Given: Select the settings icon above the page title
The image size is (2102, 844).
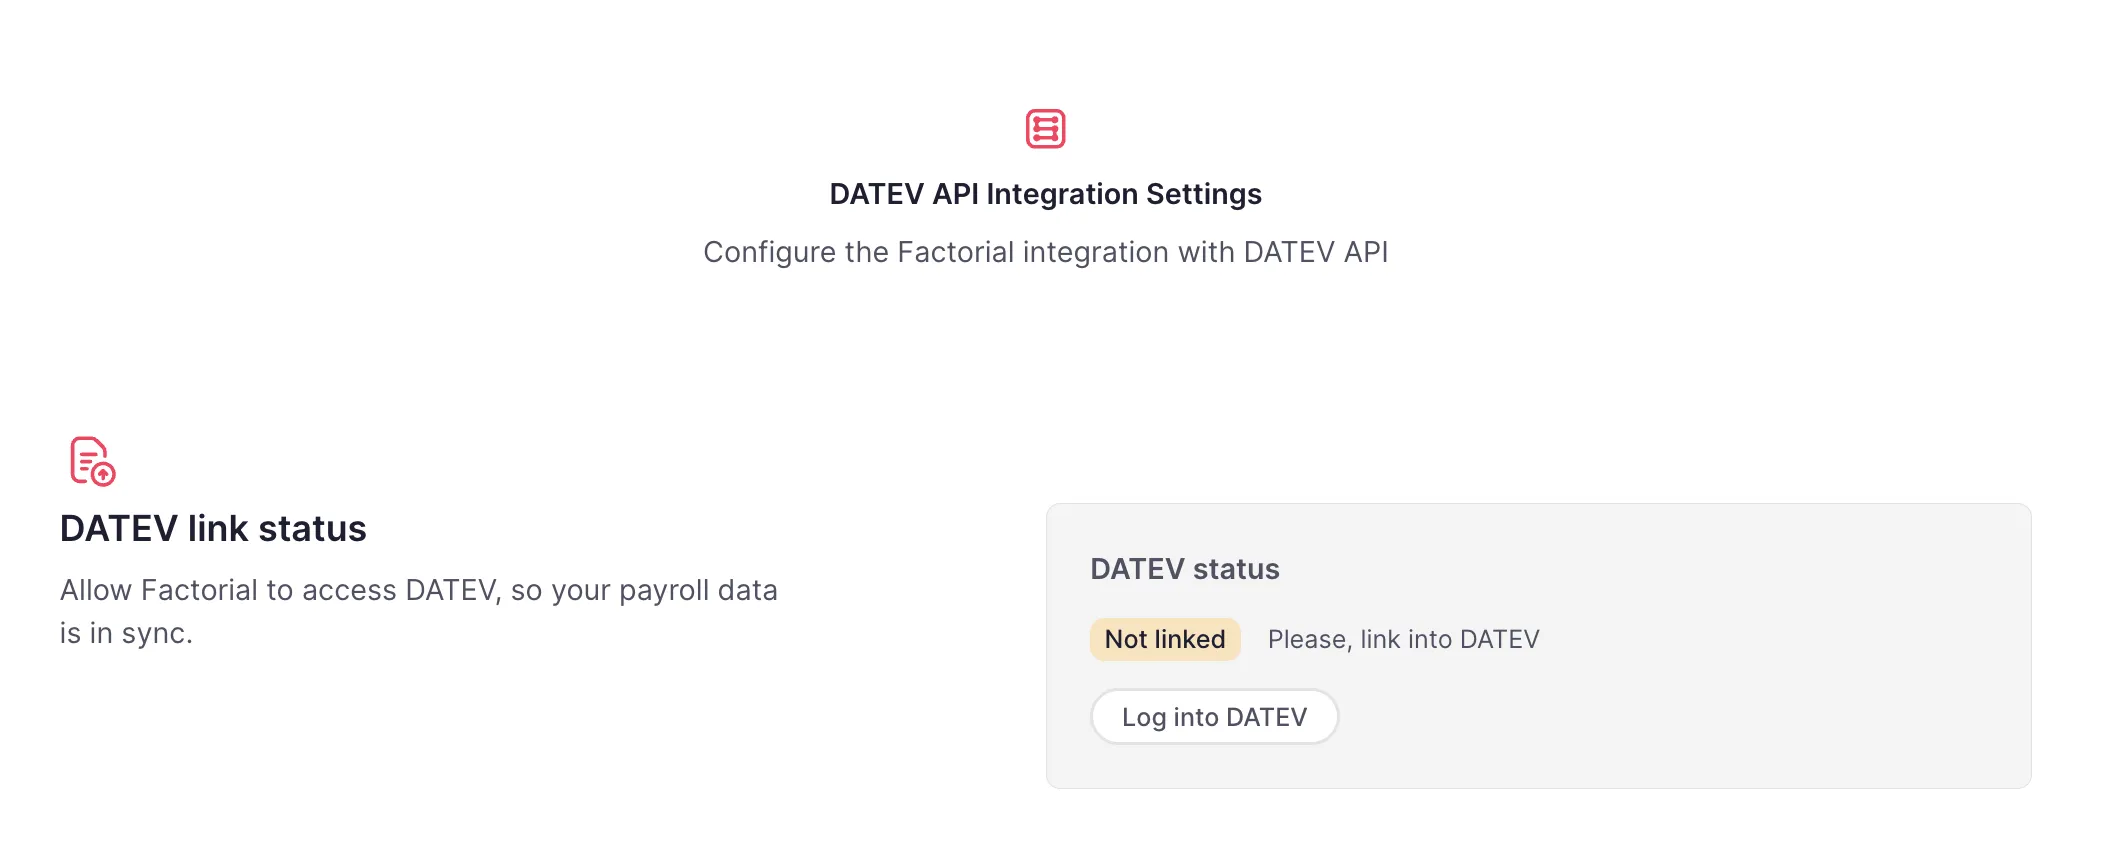Looking at the screenshot, I should click(x=1046, y=128).
